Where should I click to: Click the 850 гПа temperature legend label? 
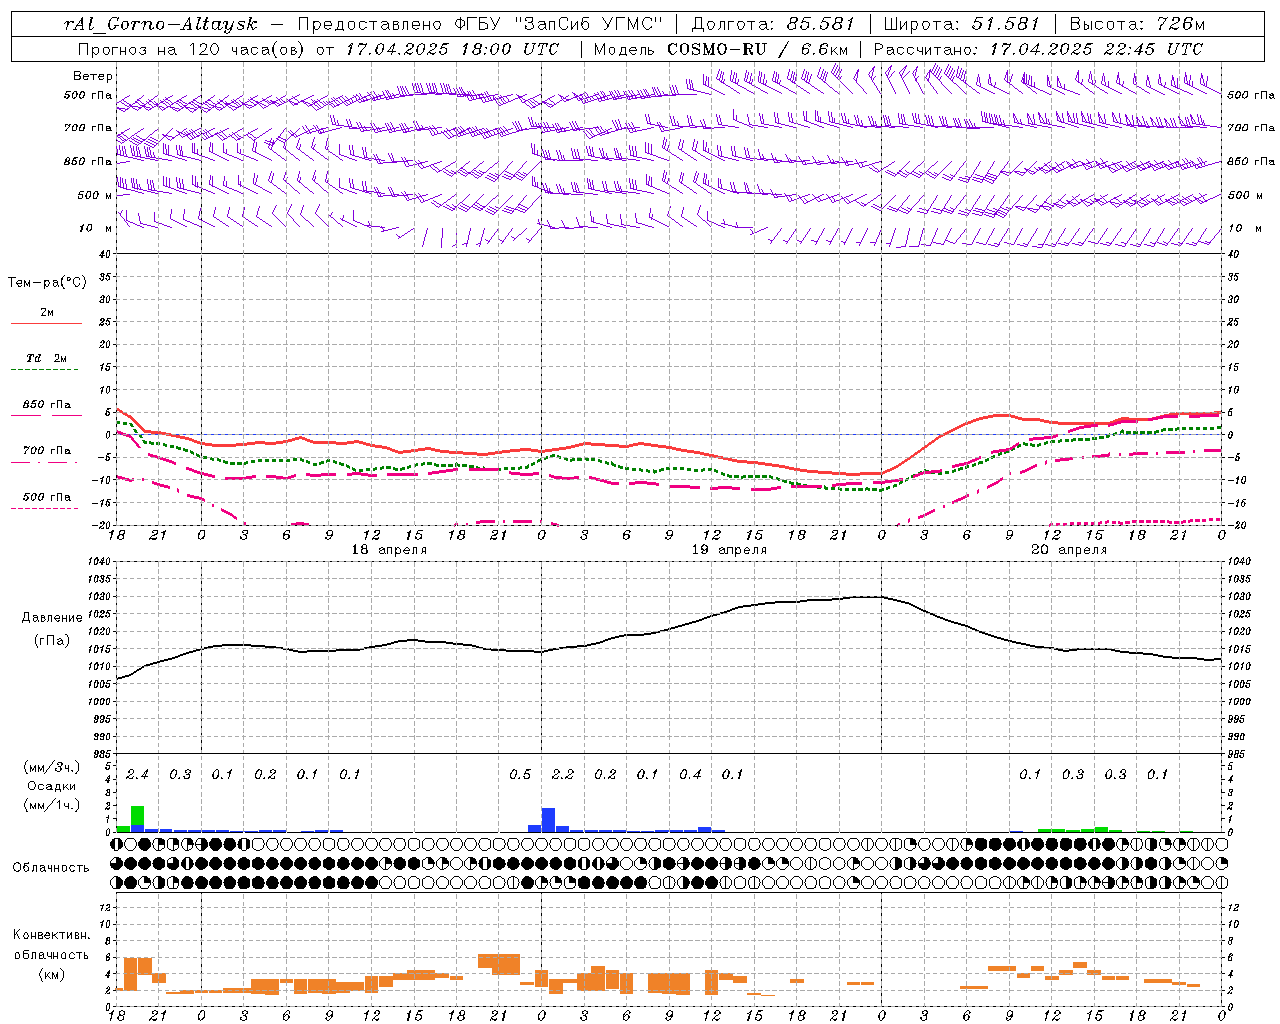[47, 405]
